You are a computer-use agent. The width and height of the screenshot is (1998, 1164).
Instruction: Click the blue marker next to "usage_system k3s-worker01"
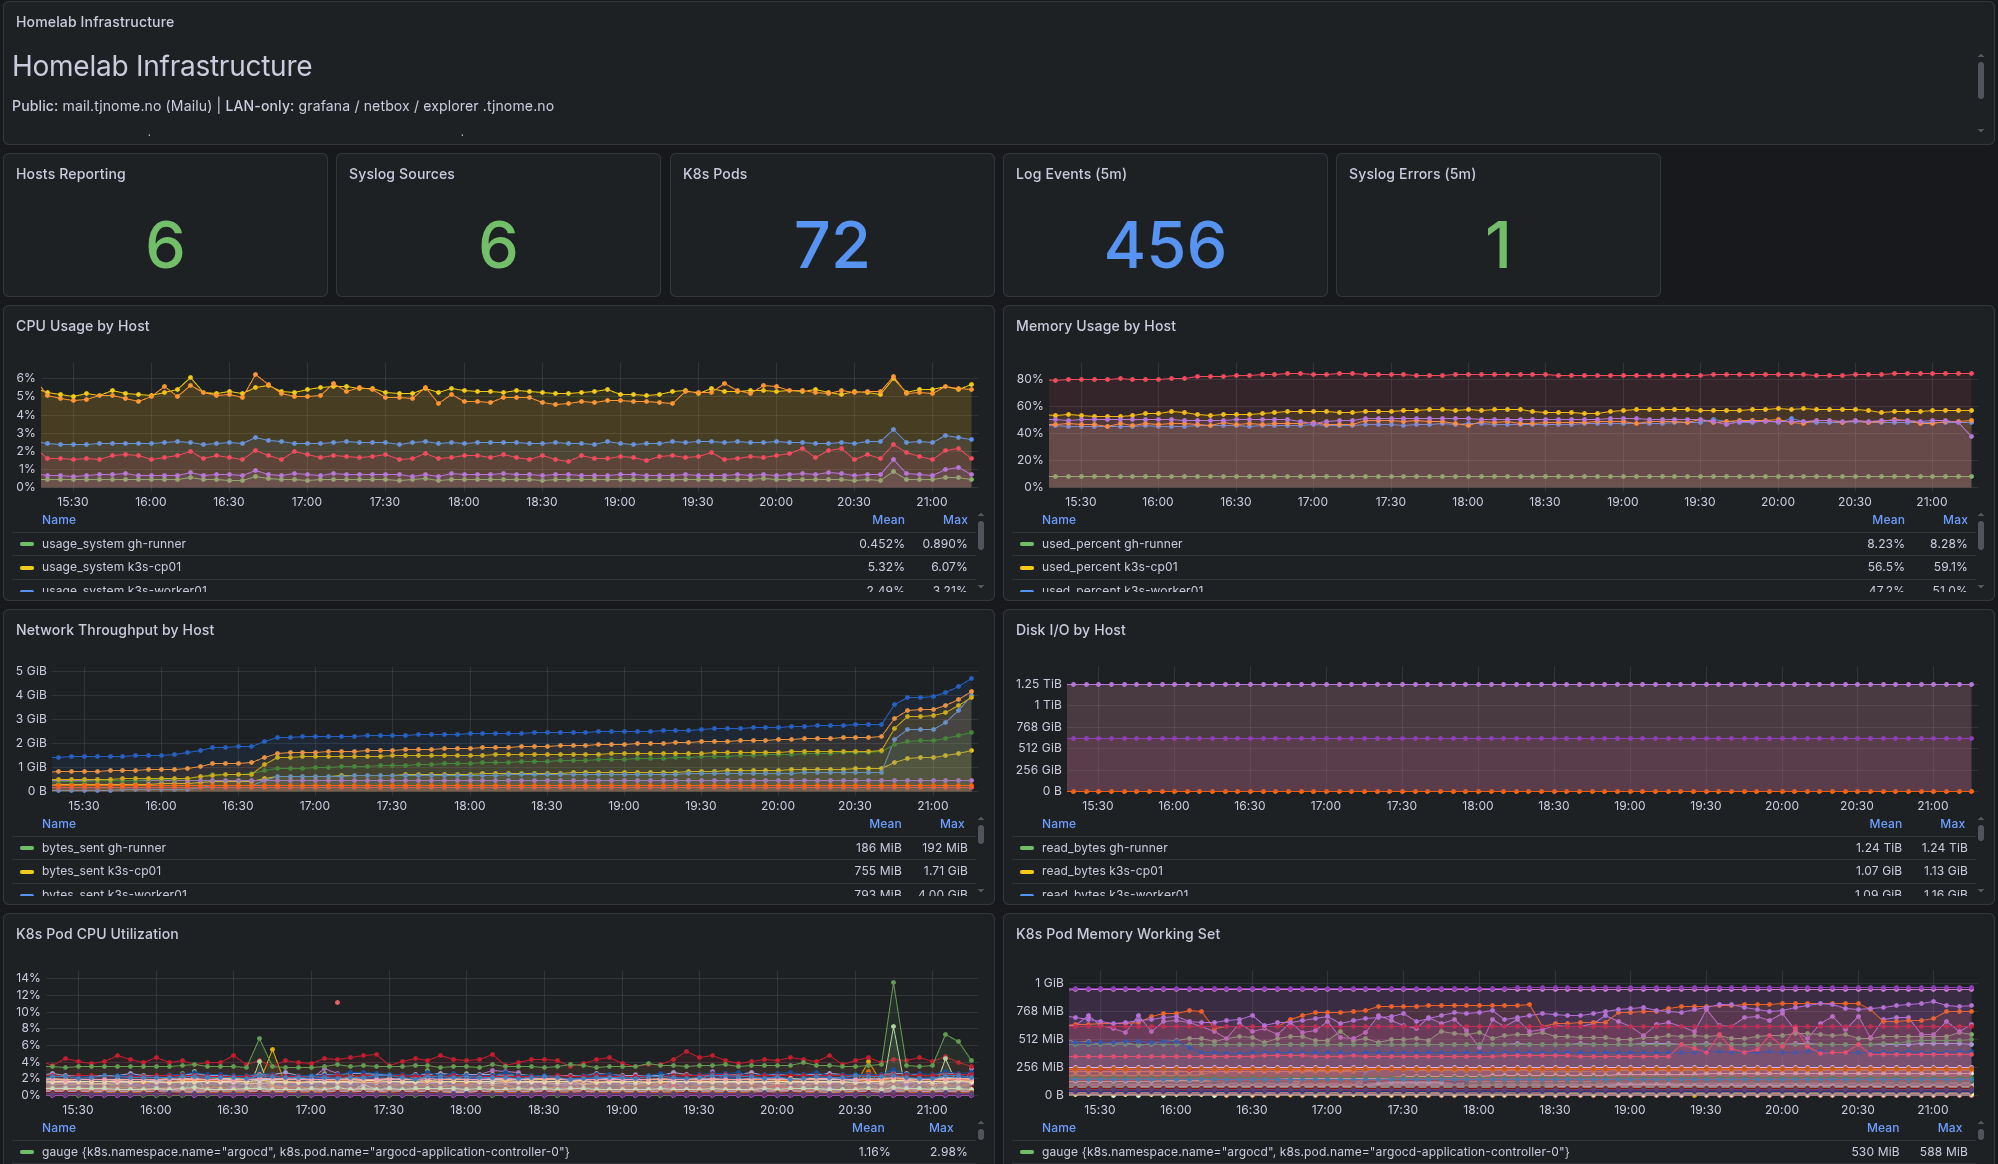(25, 590)
